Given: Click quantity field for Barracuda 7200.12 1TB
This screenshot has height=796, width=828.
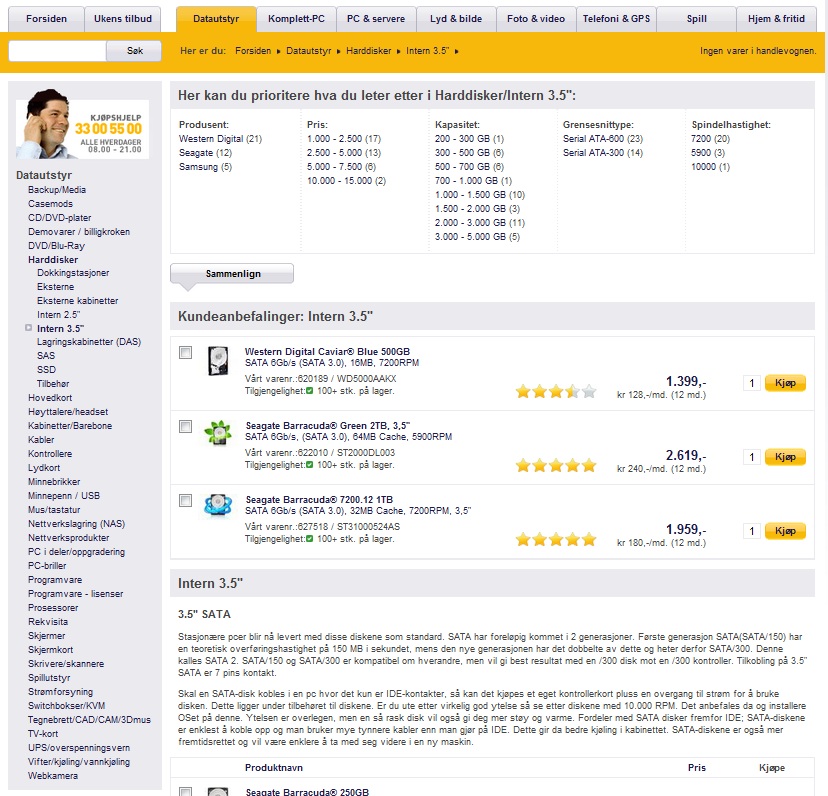Looking at the screenshot, I should [751, 531].
